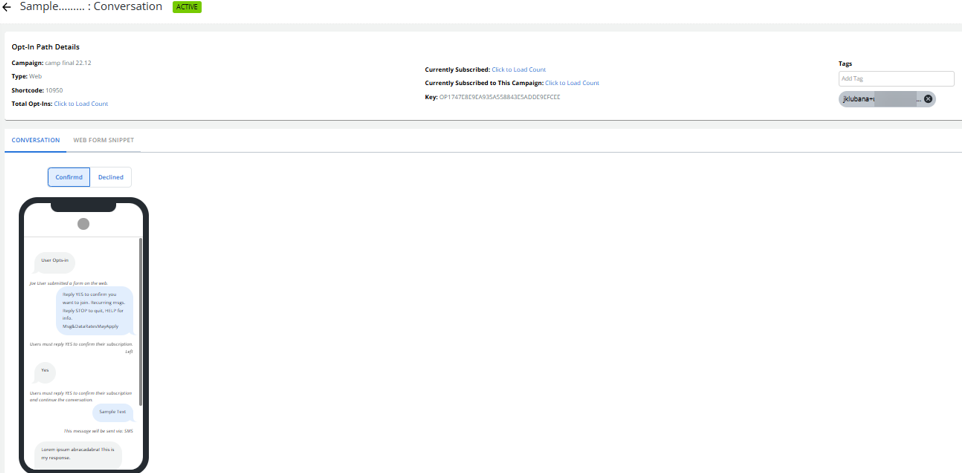Click the phone preview scrollbar

pos(140,320)
